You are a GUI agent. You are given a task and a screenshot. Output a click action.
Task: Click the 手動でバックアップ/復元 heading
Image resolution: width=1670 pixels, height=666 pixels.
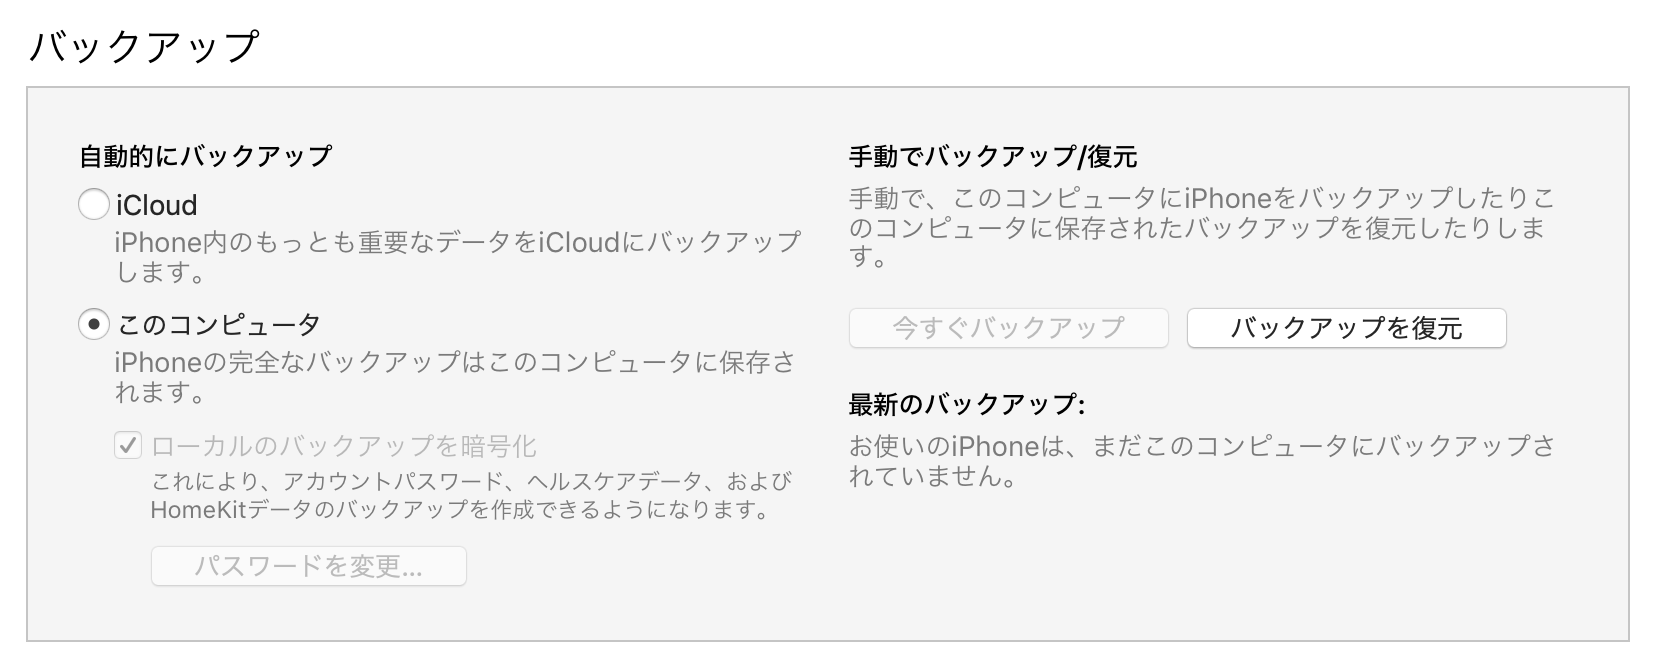(x=992, y=156)
